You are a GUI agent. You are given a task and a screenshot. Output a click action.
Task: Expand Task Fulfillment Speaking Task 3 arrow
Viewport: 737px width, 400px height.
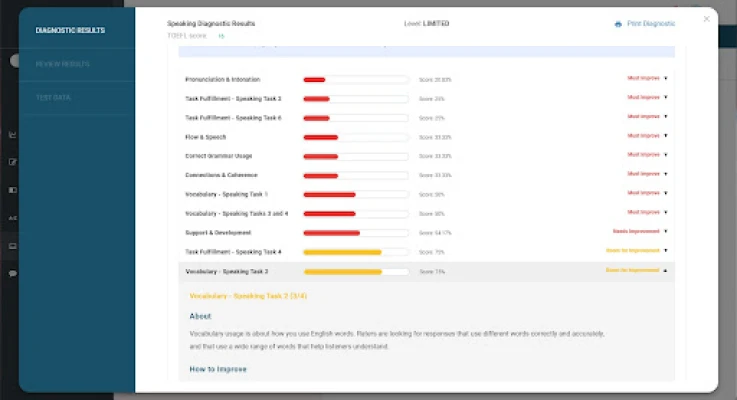pyautogui.click(x=665, y=98)
